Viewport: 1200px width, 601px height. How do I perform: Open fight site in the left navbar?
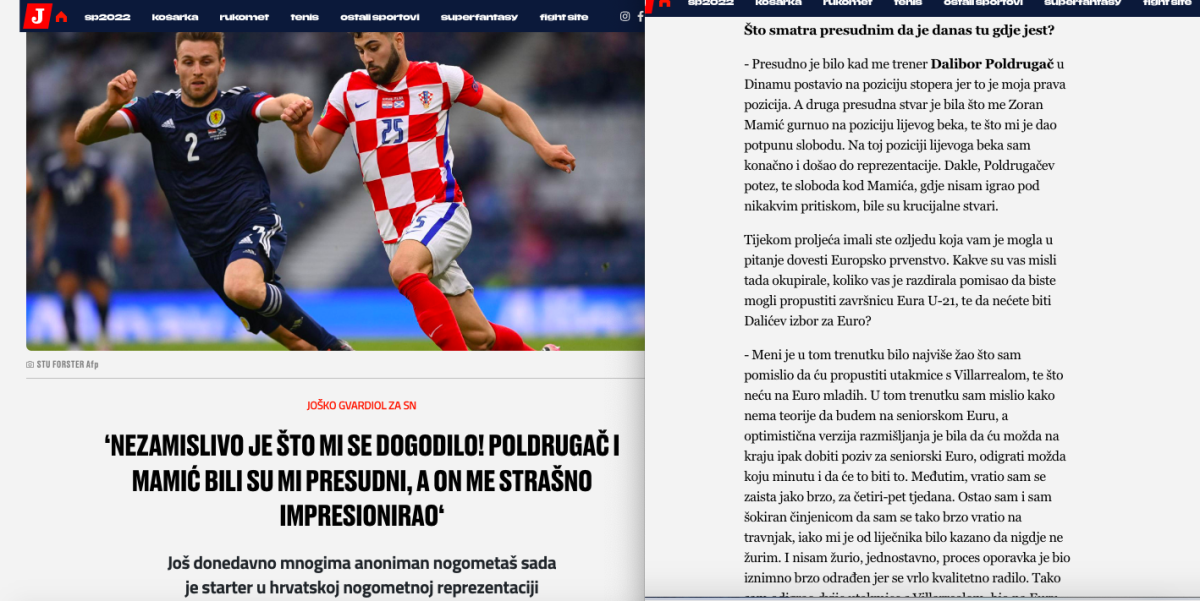pos(564,17)
